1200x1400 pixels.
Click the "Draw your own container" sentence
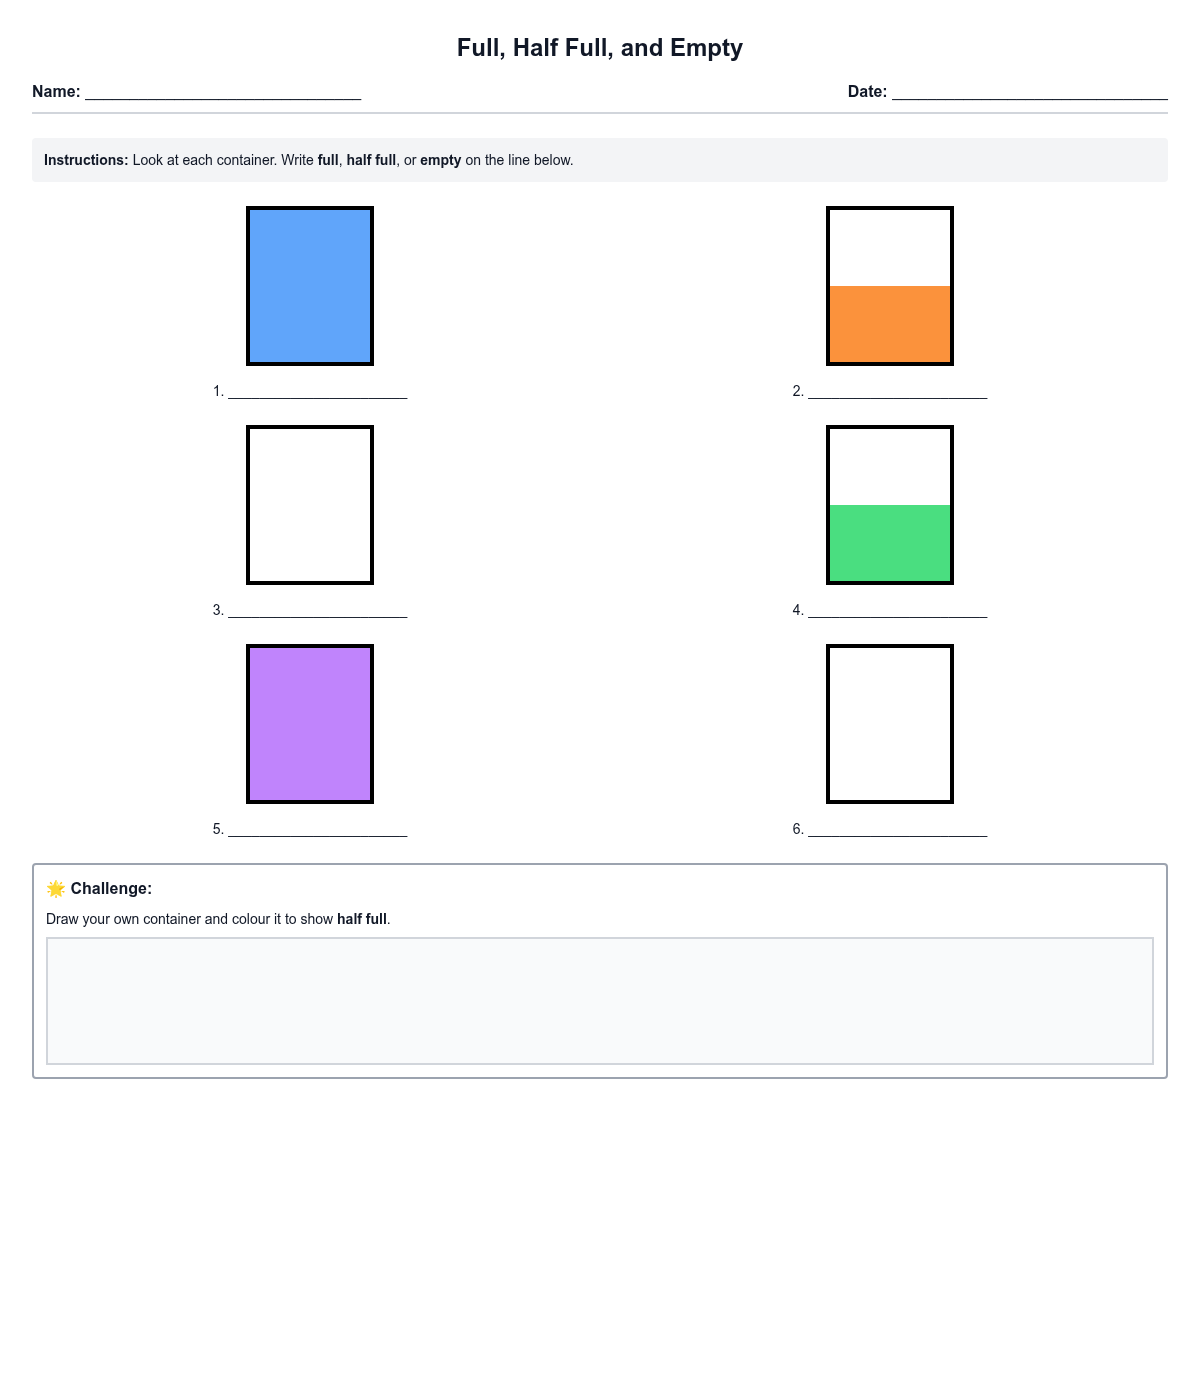coord(218,919)
